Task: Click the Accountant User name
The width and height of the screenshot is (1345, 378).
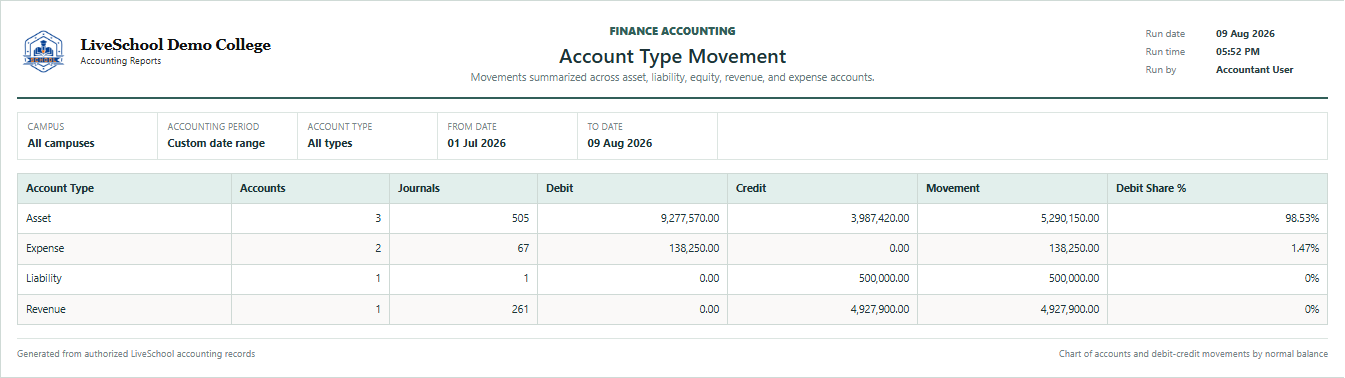Action: 1254,70
